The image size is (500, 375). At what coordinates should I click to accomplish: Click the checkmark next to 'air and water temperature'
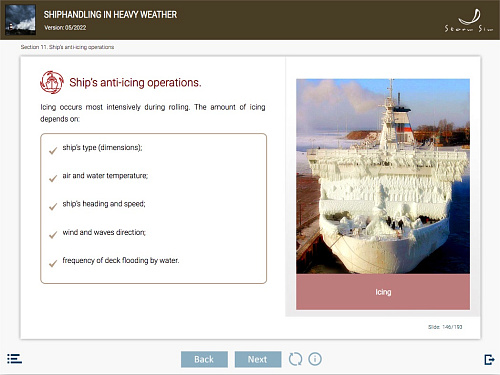[53, 179]
